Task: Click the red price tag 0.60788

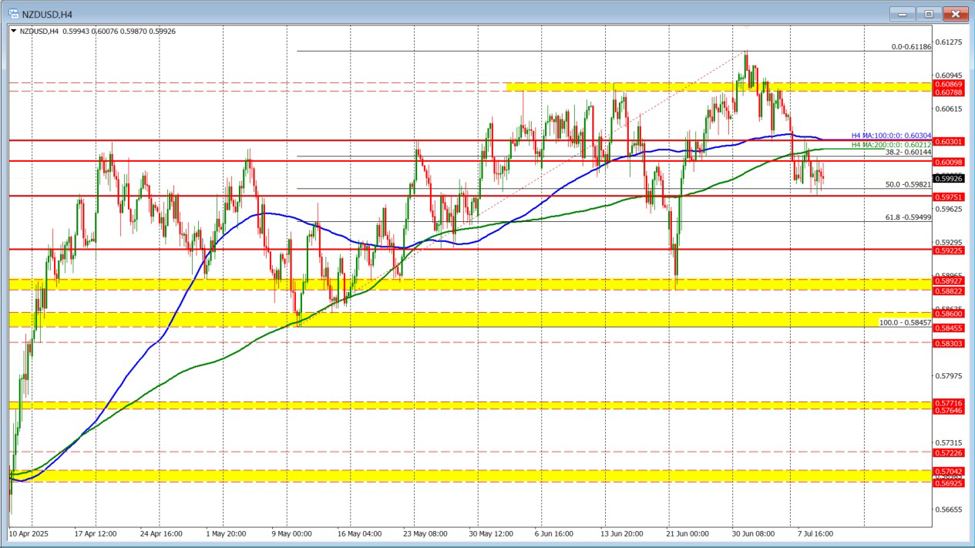Action: pos(949,92)
